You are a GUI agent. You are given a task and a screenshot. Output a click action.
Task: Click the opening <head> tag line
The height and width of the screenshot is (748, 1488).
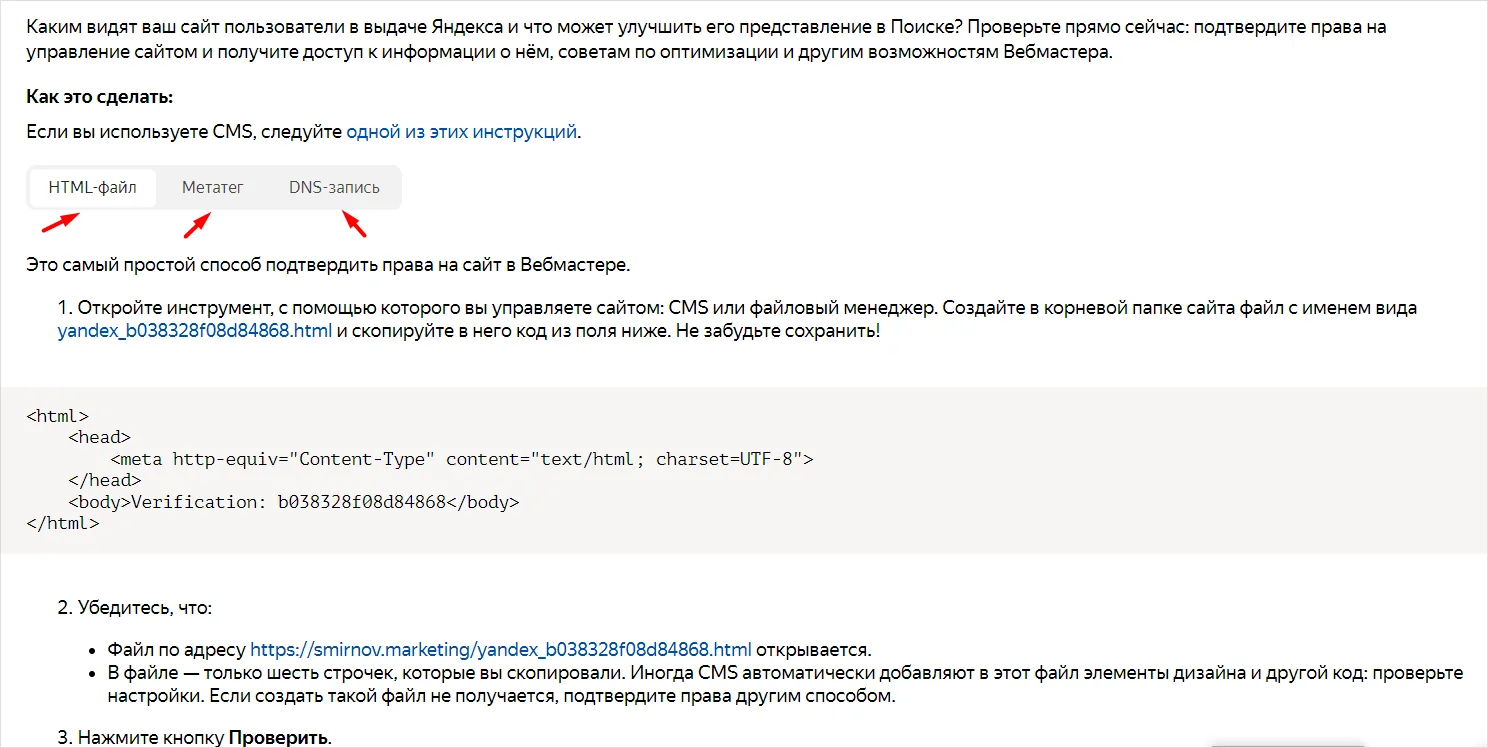coord(99,437)
